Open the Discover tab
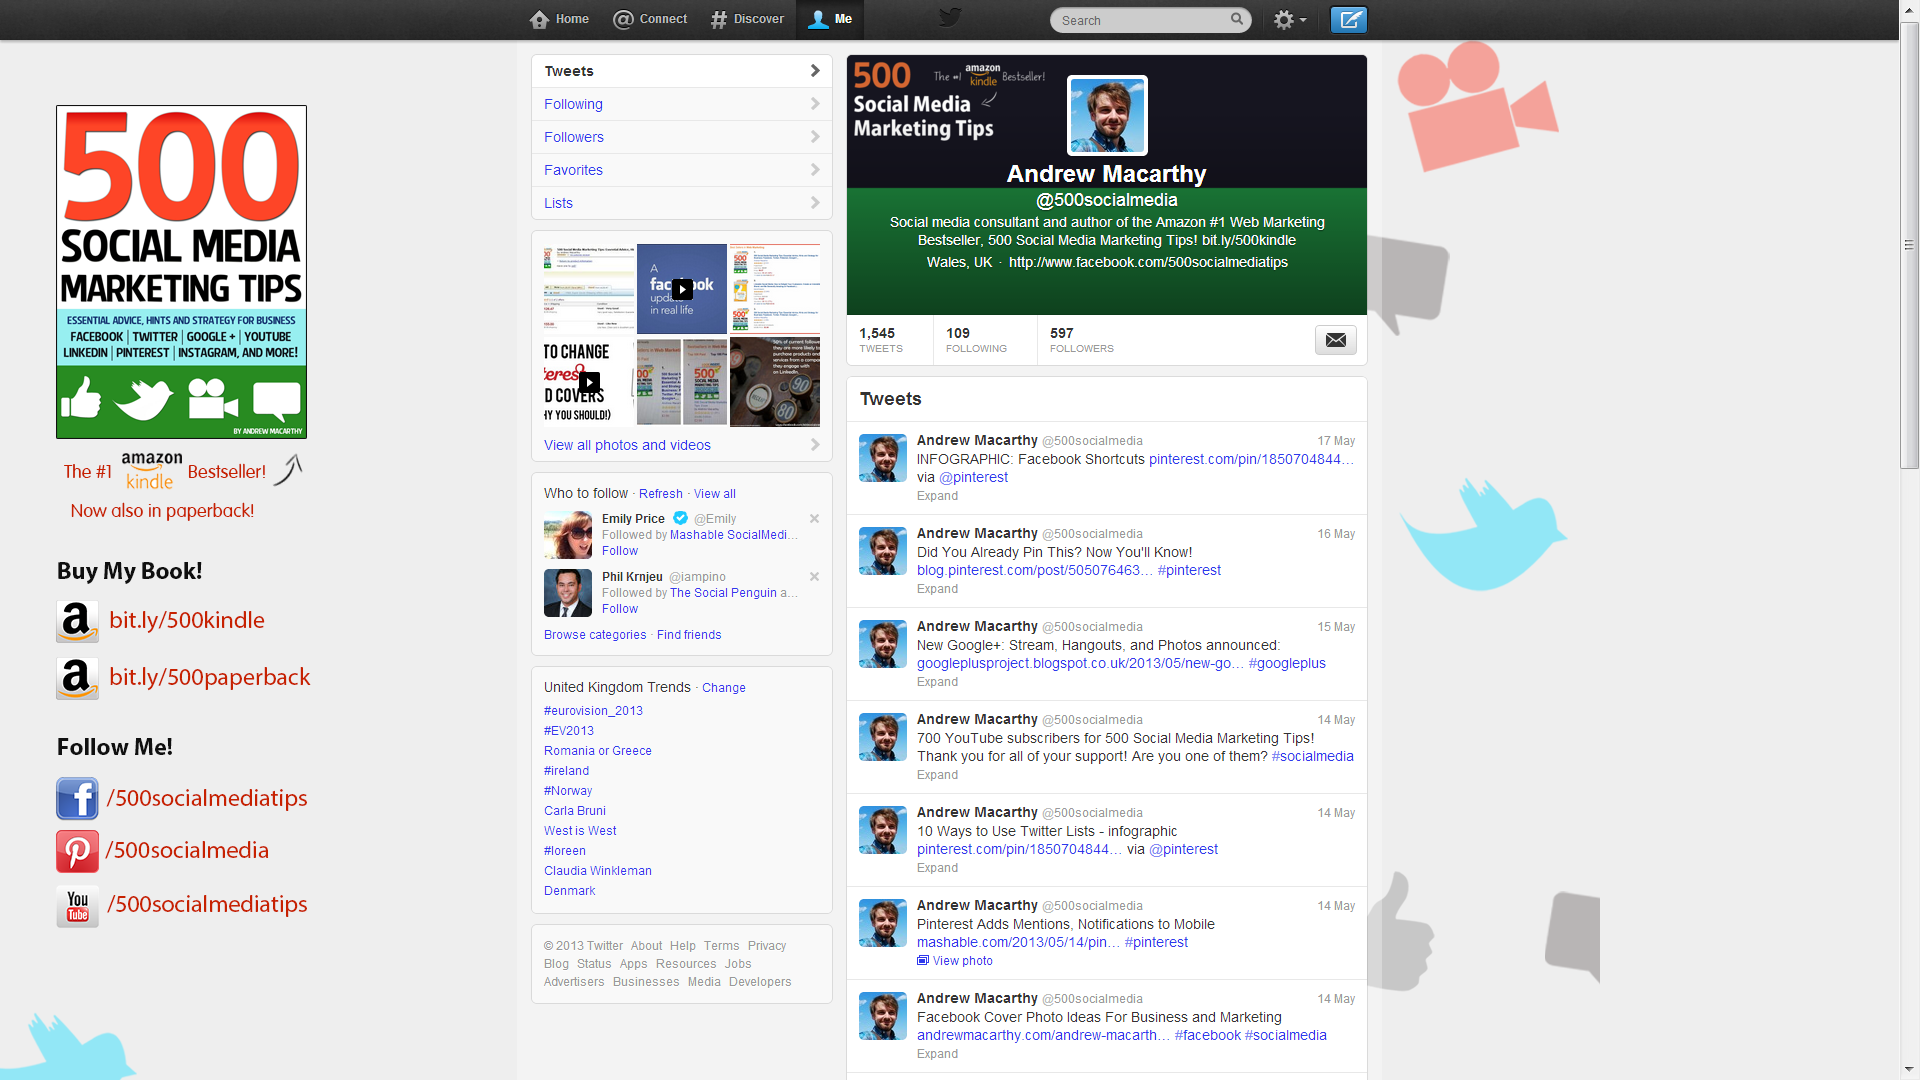 click(x=747, y=19)
